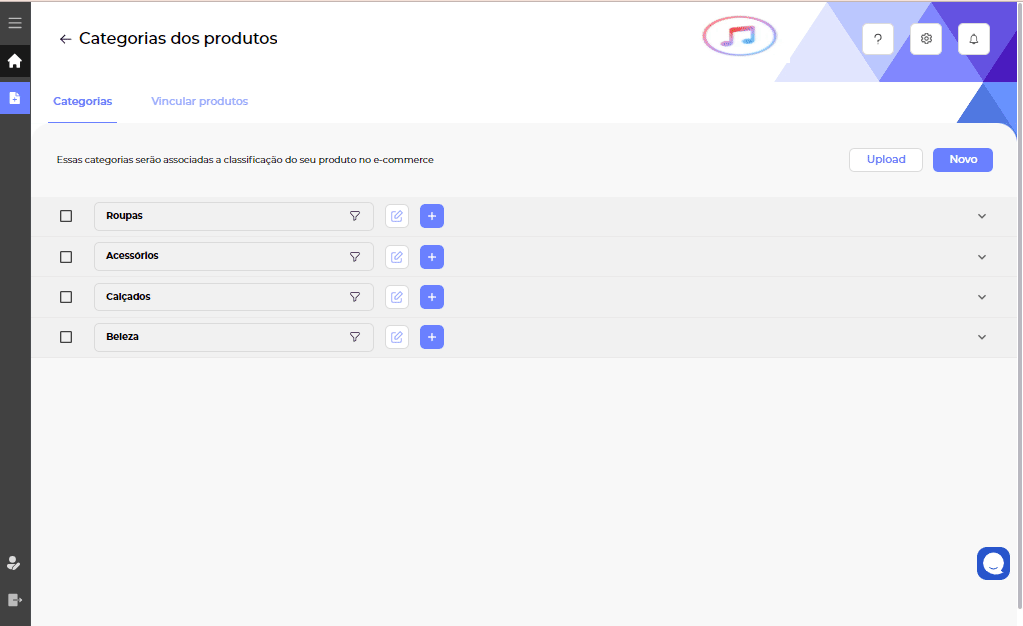The image size is (1023, 626).
Task: Go to home via sidebar house icon
Action: pos(15,61)
